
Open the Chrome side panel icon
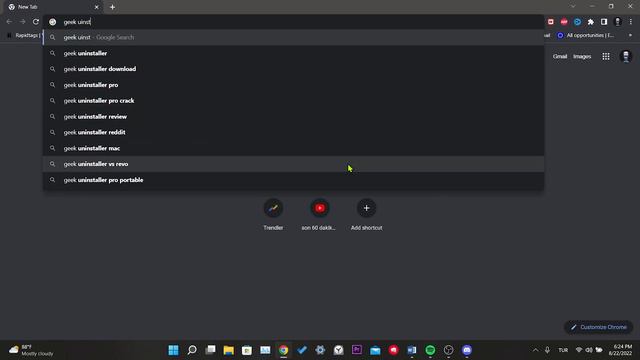tap(604, 22)
